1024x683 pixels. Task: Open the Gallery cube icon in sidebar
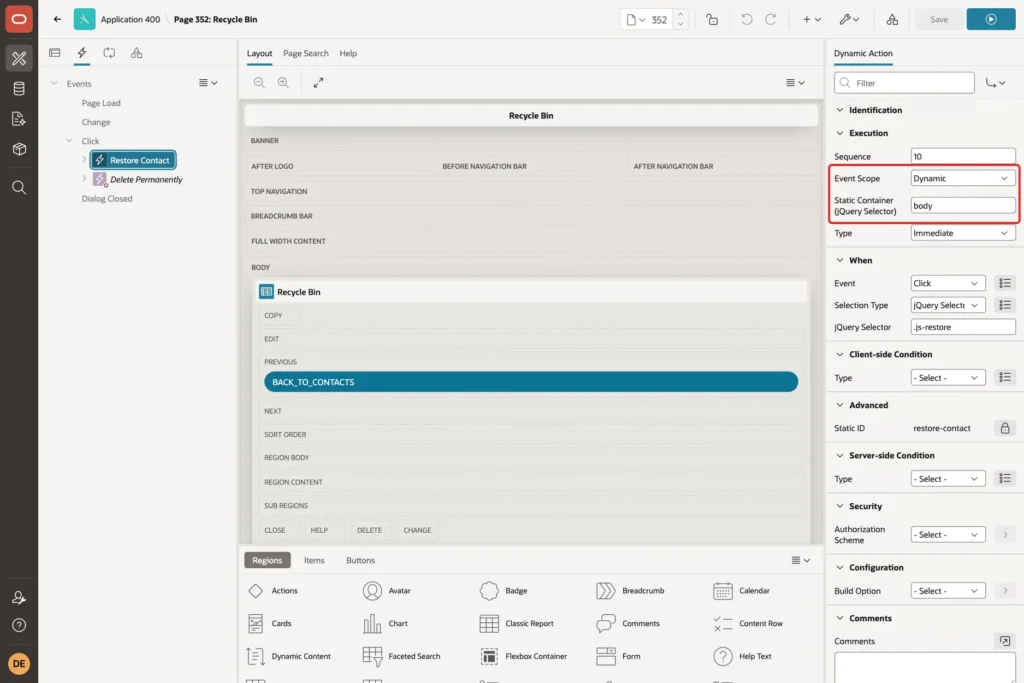[x=19, y=149]
